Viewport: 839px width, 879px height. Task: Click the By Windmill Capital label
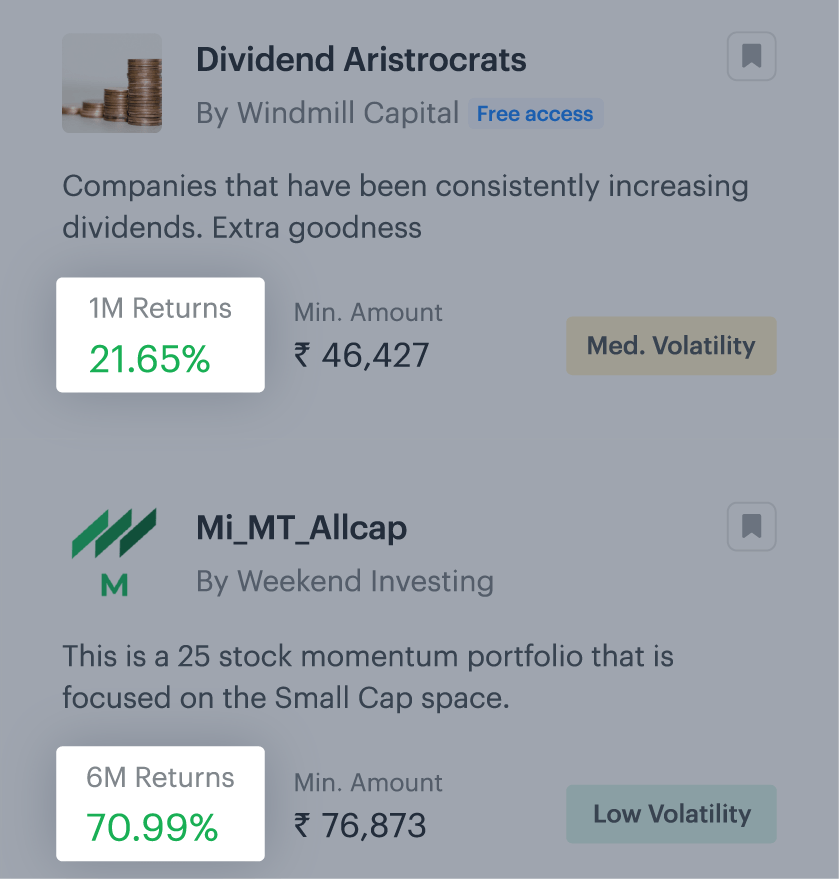coord(328,113)
